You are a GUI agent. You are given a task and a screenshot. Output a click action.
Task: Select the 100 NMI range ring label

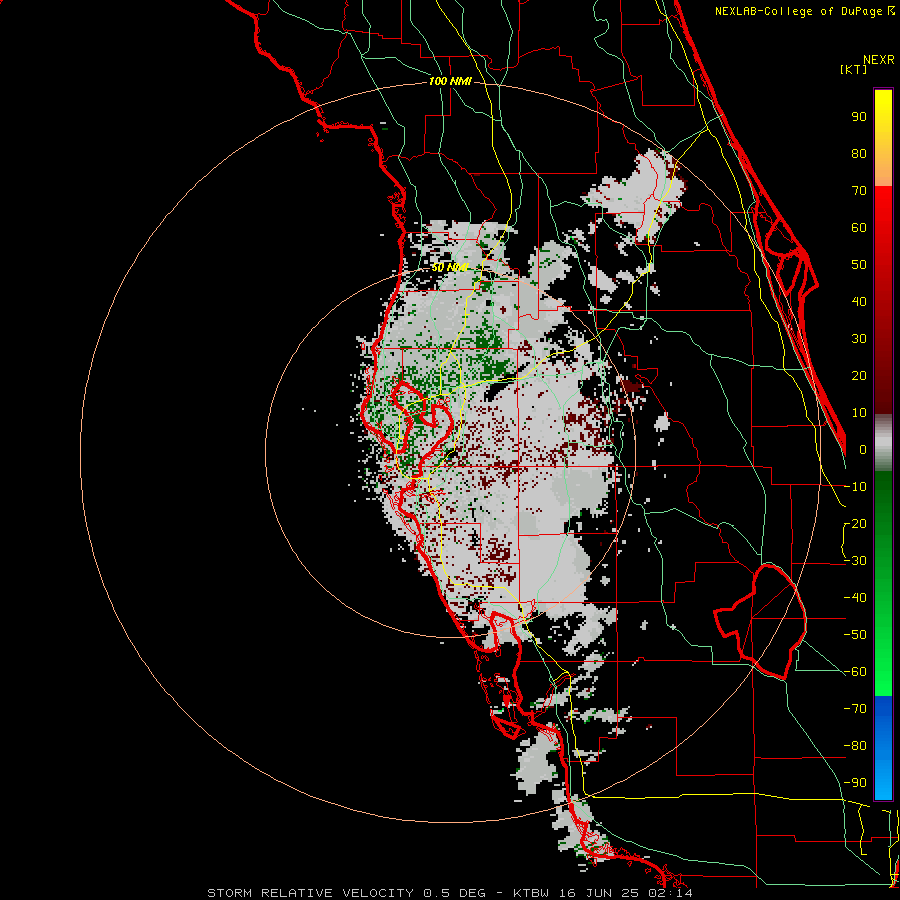pos(450,82)
